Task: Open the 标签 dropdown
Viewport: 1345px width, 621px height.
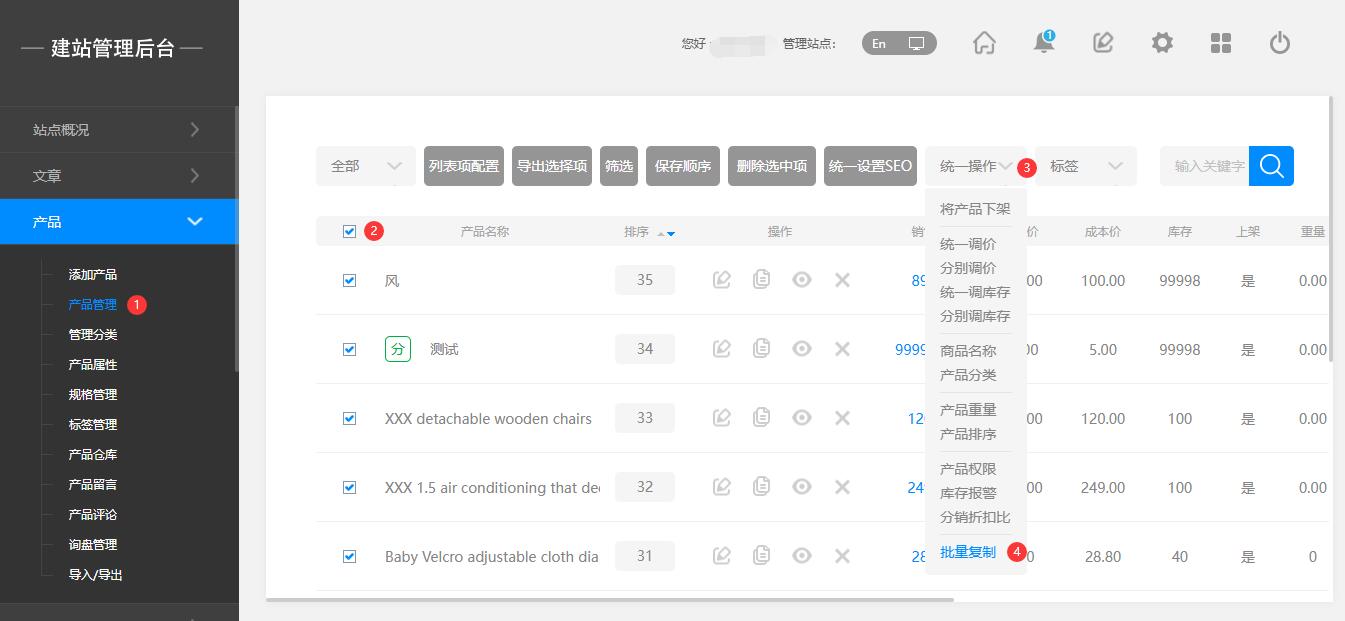Action: coord(1085,166)
